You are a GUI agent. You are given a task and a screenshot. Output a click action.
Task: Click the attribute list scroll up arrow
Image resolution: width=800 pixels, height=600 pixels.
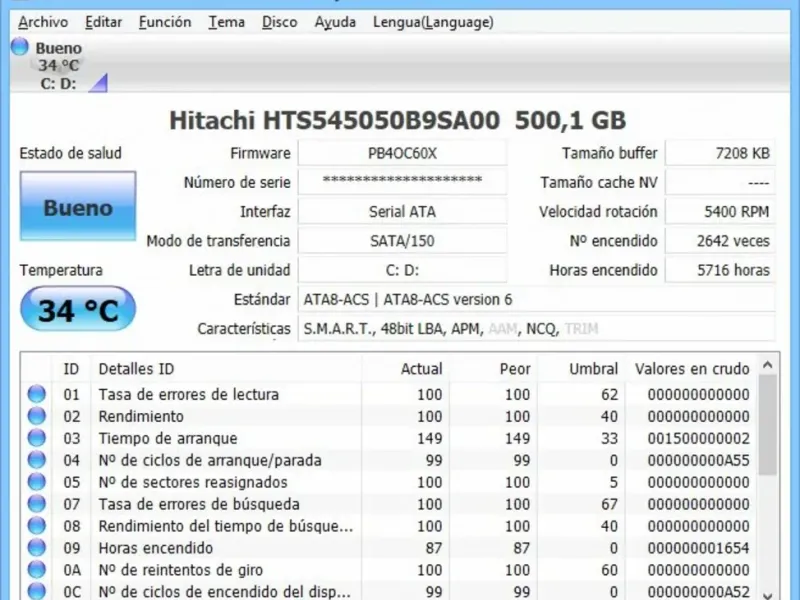[768, 365]
